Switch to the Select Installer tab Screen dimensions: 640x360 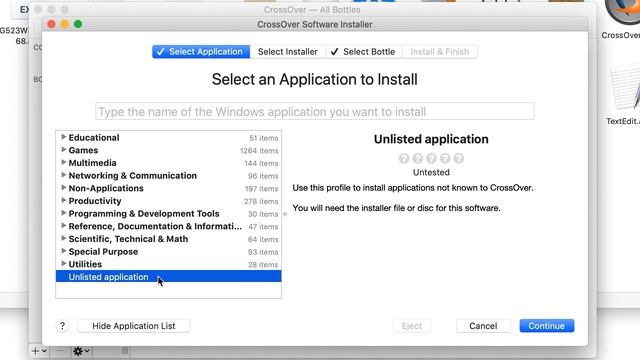[x=288, y=52]
